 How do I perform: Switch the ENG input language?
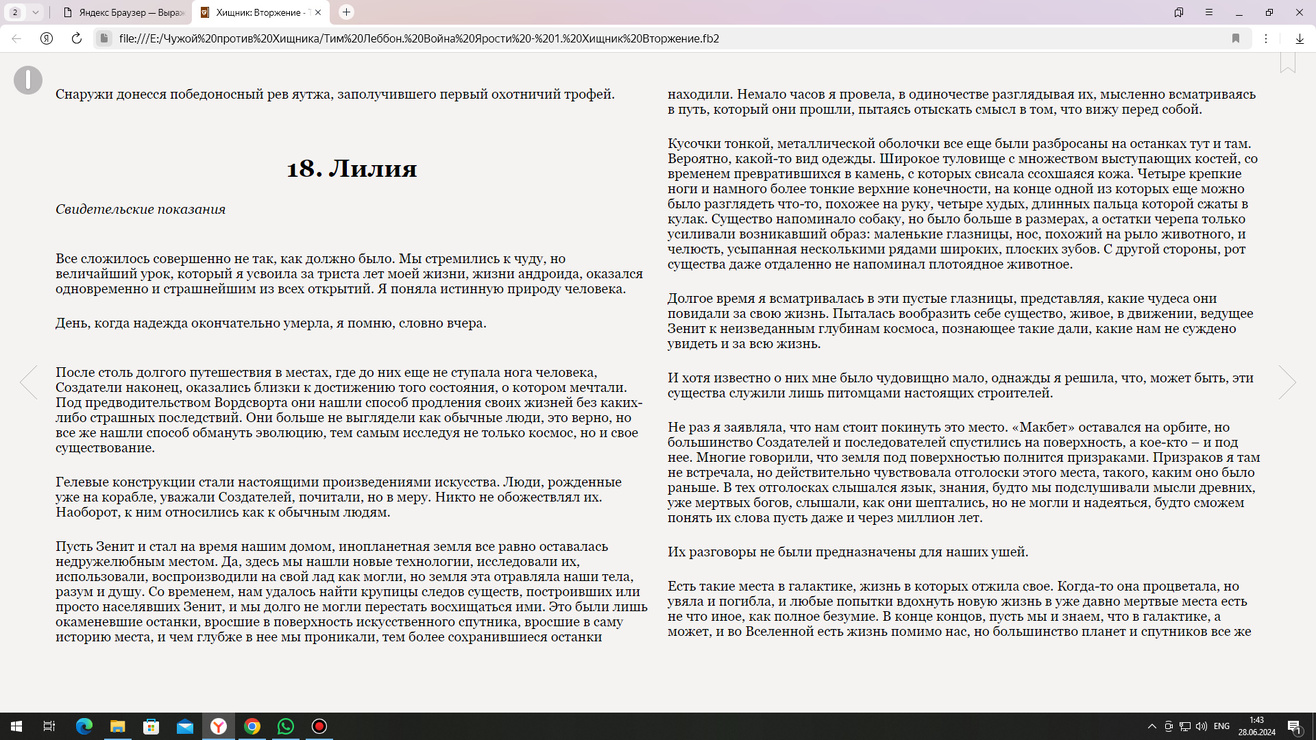(x=1221, y=726)
